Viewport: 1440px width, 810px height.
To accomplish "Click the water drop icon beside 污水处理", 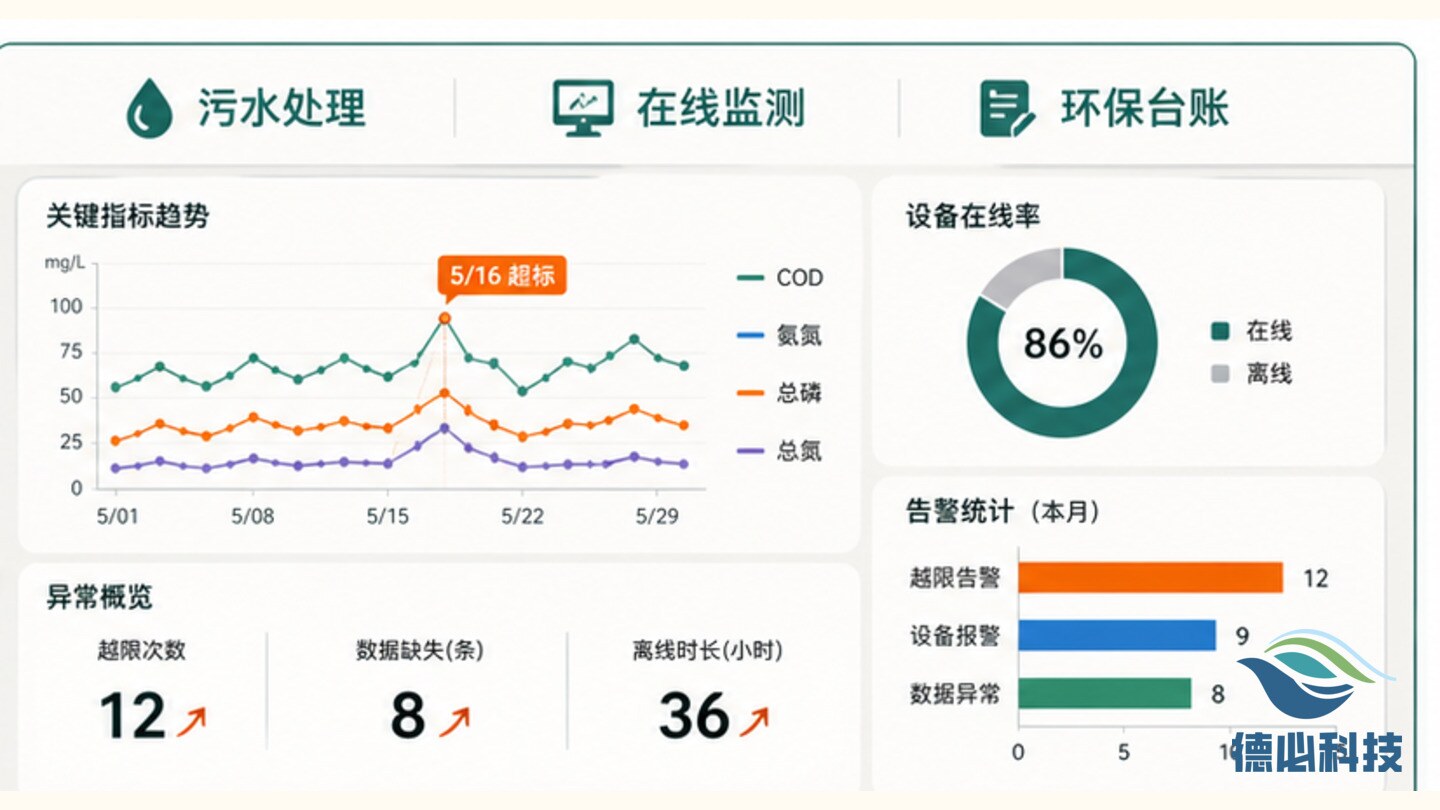I will 151,108.
